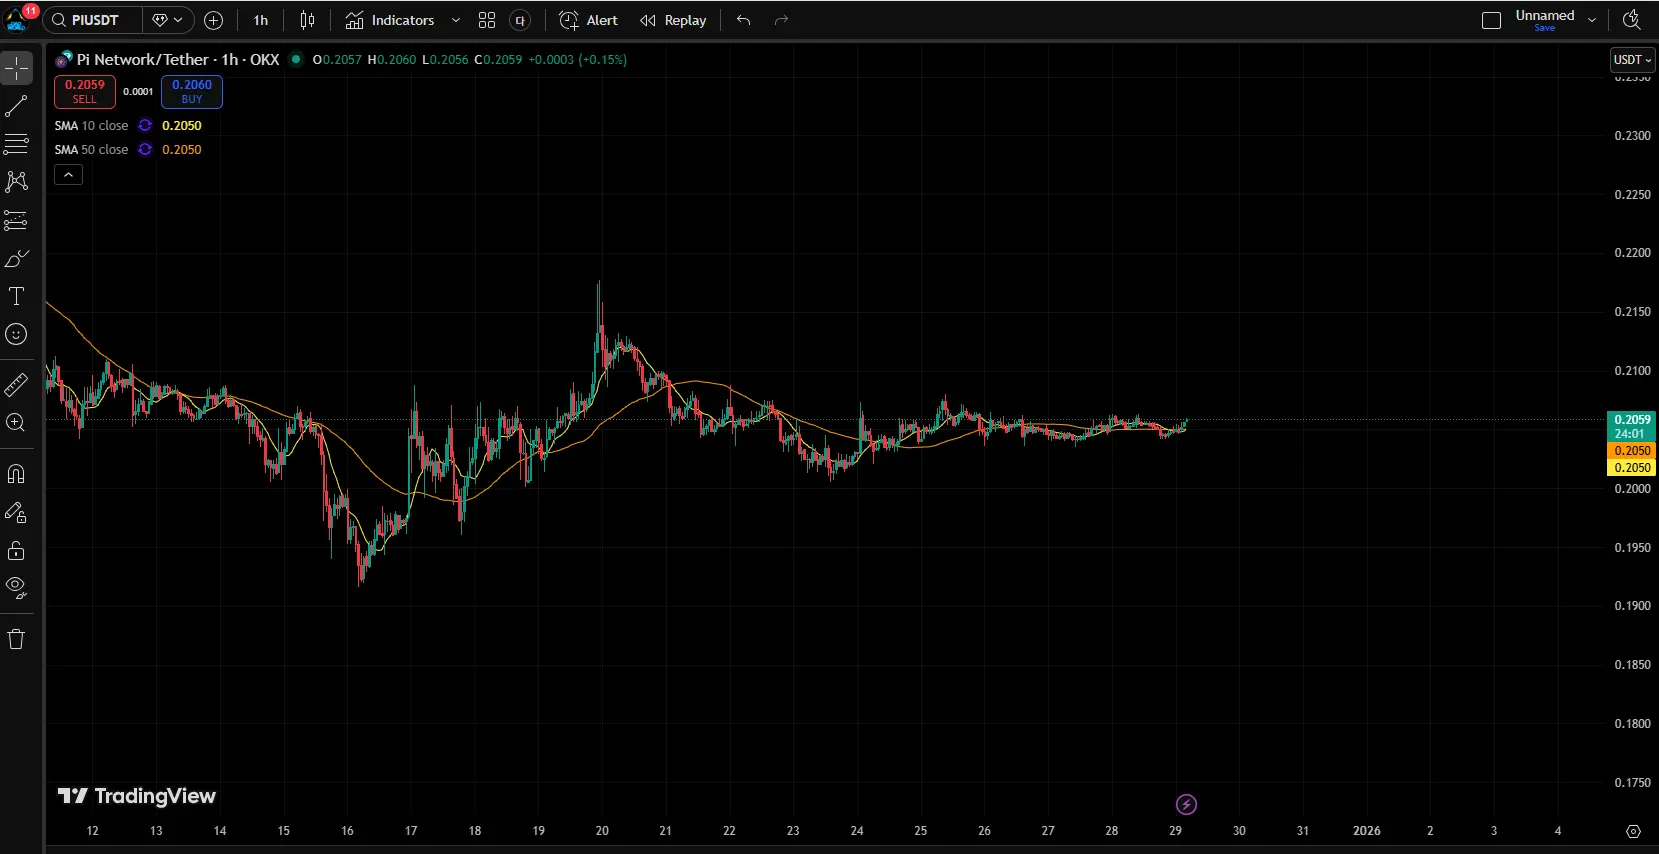Select the SMA 10 close indicator legend
Image resolution: width=1659 pixels, height=854 pixels.
click(x=91, y=125)
